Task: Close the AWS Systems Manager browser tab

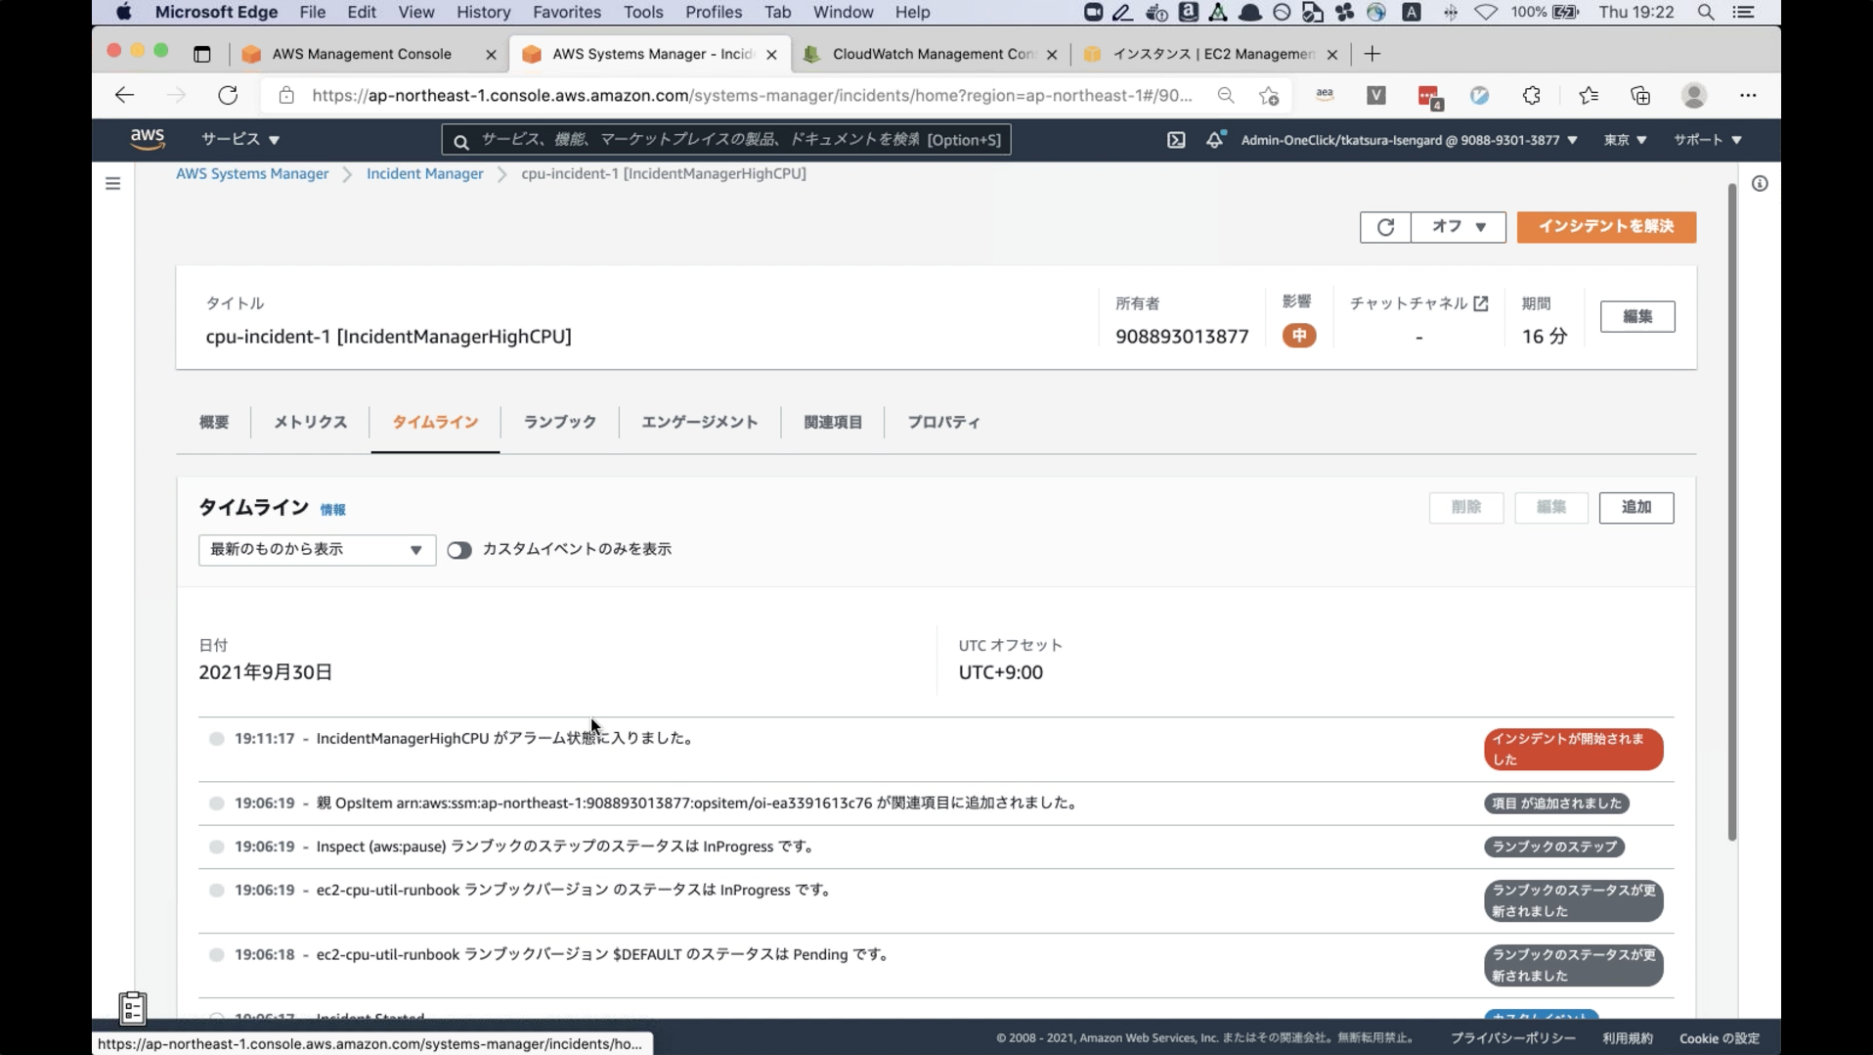Action: [x=771, y=55]
